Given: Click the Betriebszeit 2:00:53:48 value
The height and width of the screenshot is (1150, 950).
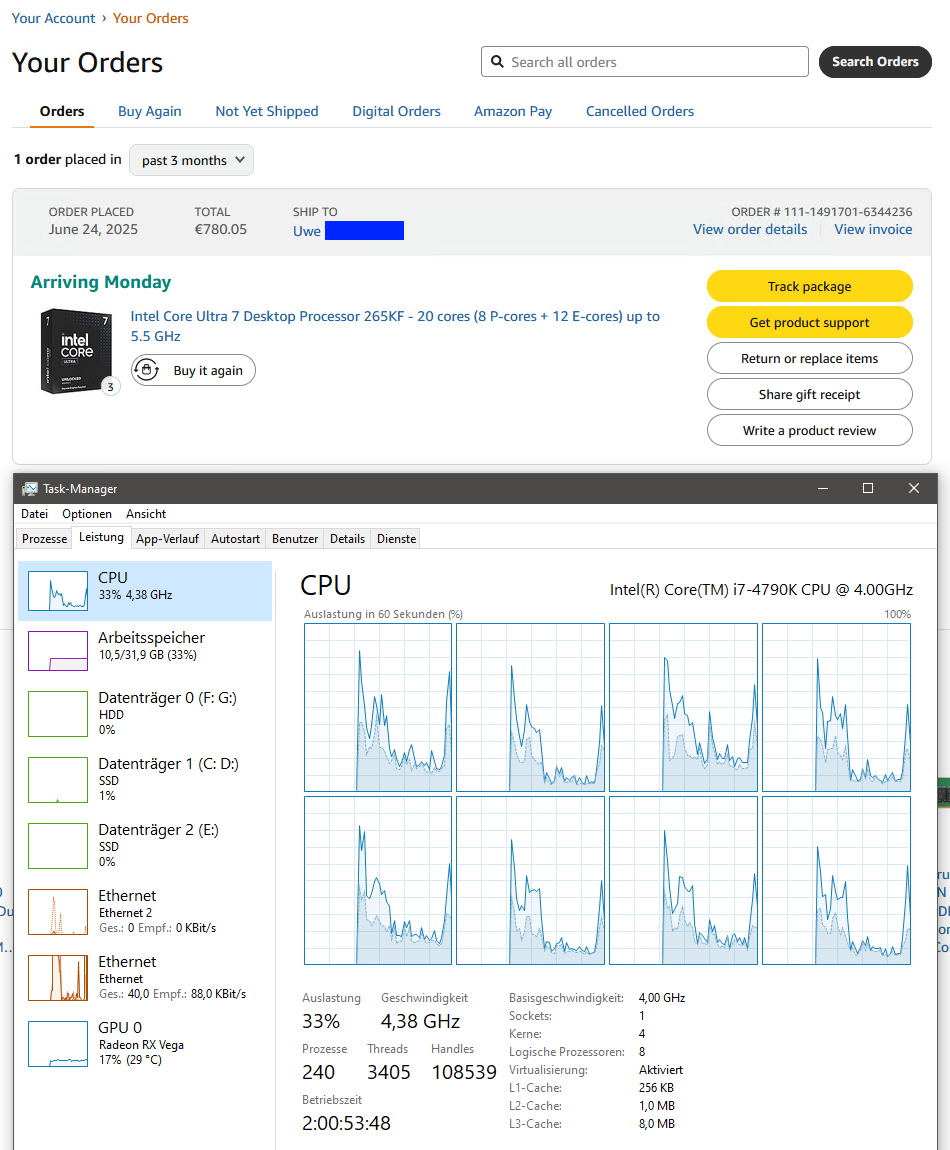Looking at the screenshot, I should point(346,1123).
